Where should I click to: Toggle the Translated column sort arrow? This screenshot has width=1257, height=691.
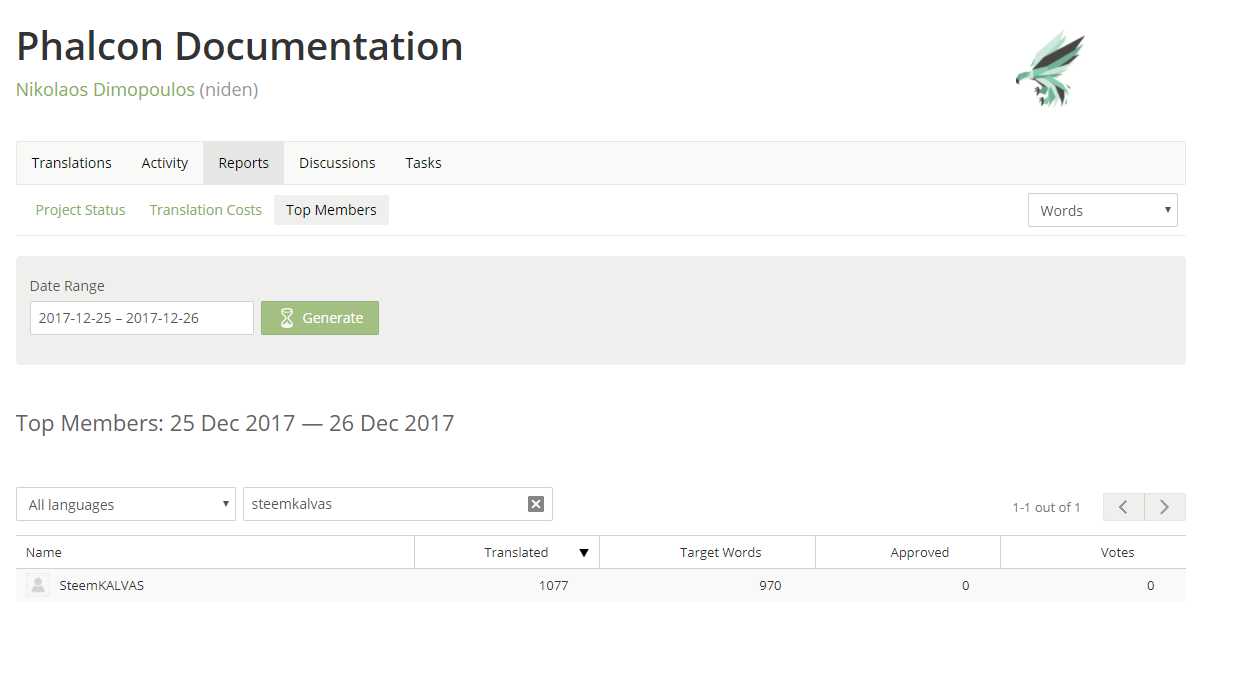584,553
